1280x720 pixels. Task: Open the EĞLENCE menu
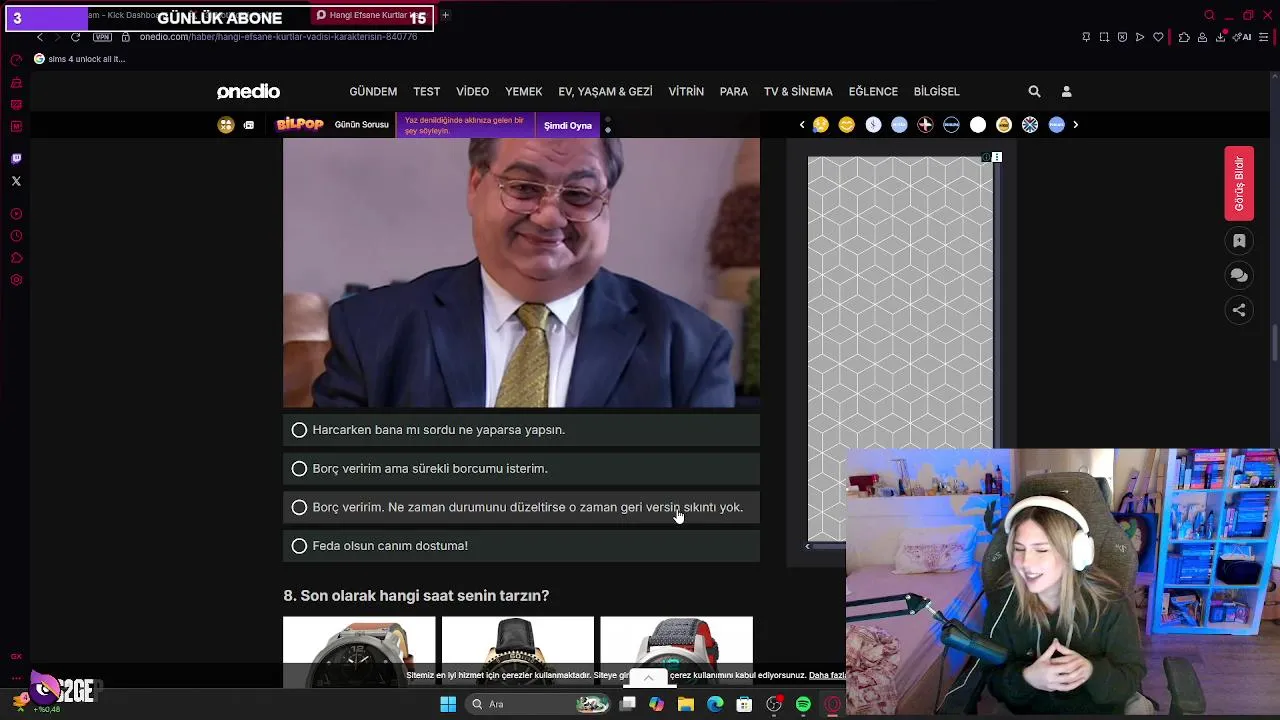pos(873,91)
